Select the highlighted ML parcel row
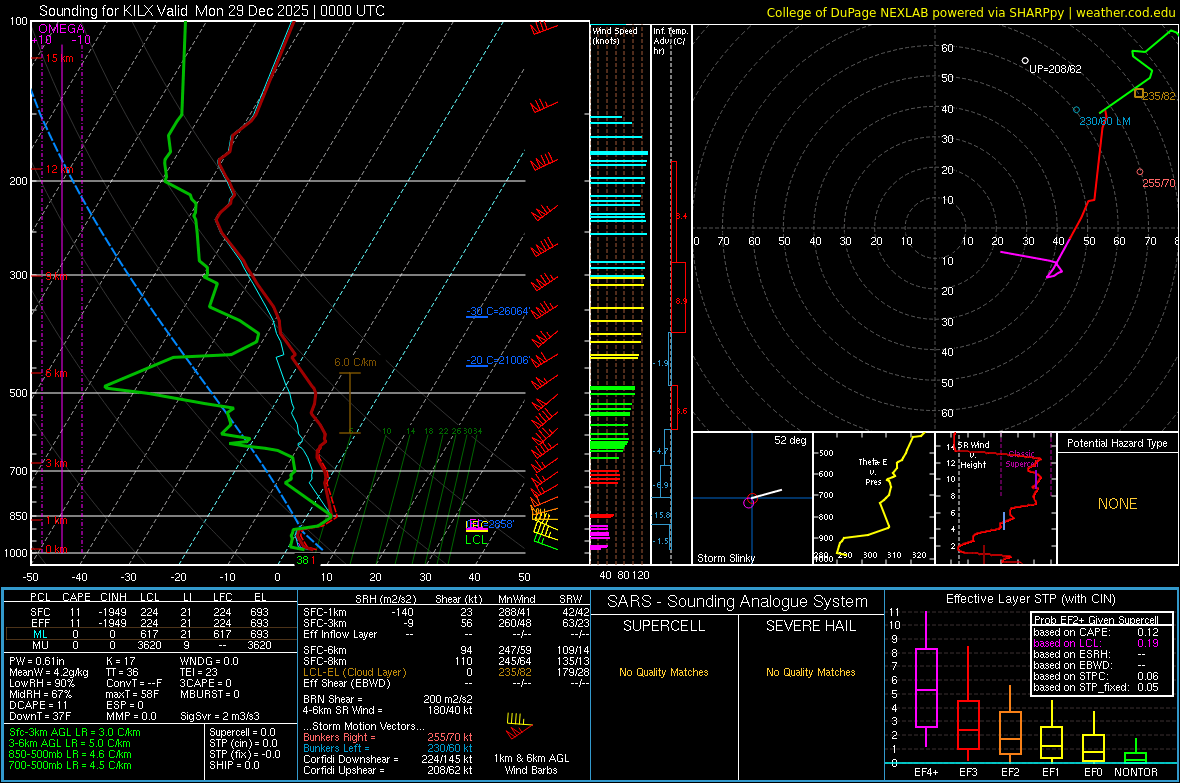This screenshot has height=783, width=1180. point(151,635)
